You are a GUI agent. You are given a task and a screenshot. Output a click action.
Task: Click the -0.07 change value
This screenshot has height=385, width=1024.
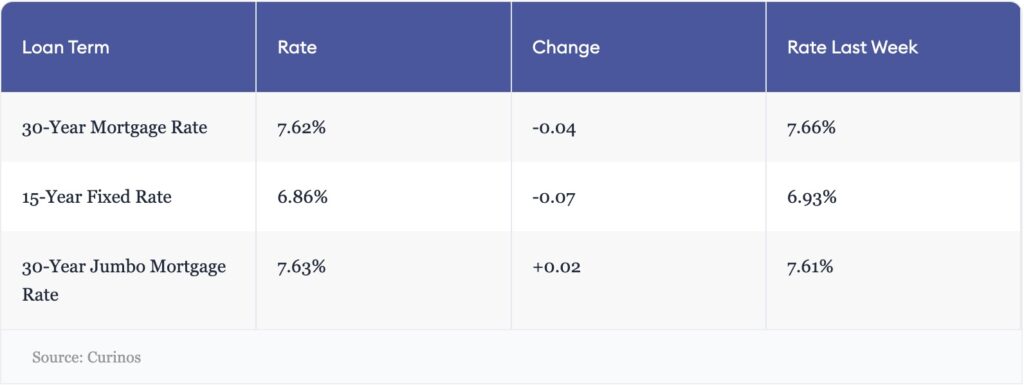tap(554, 198)
